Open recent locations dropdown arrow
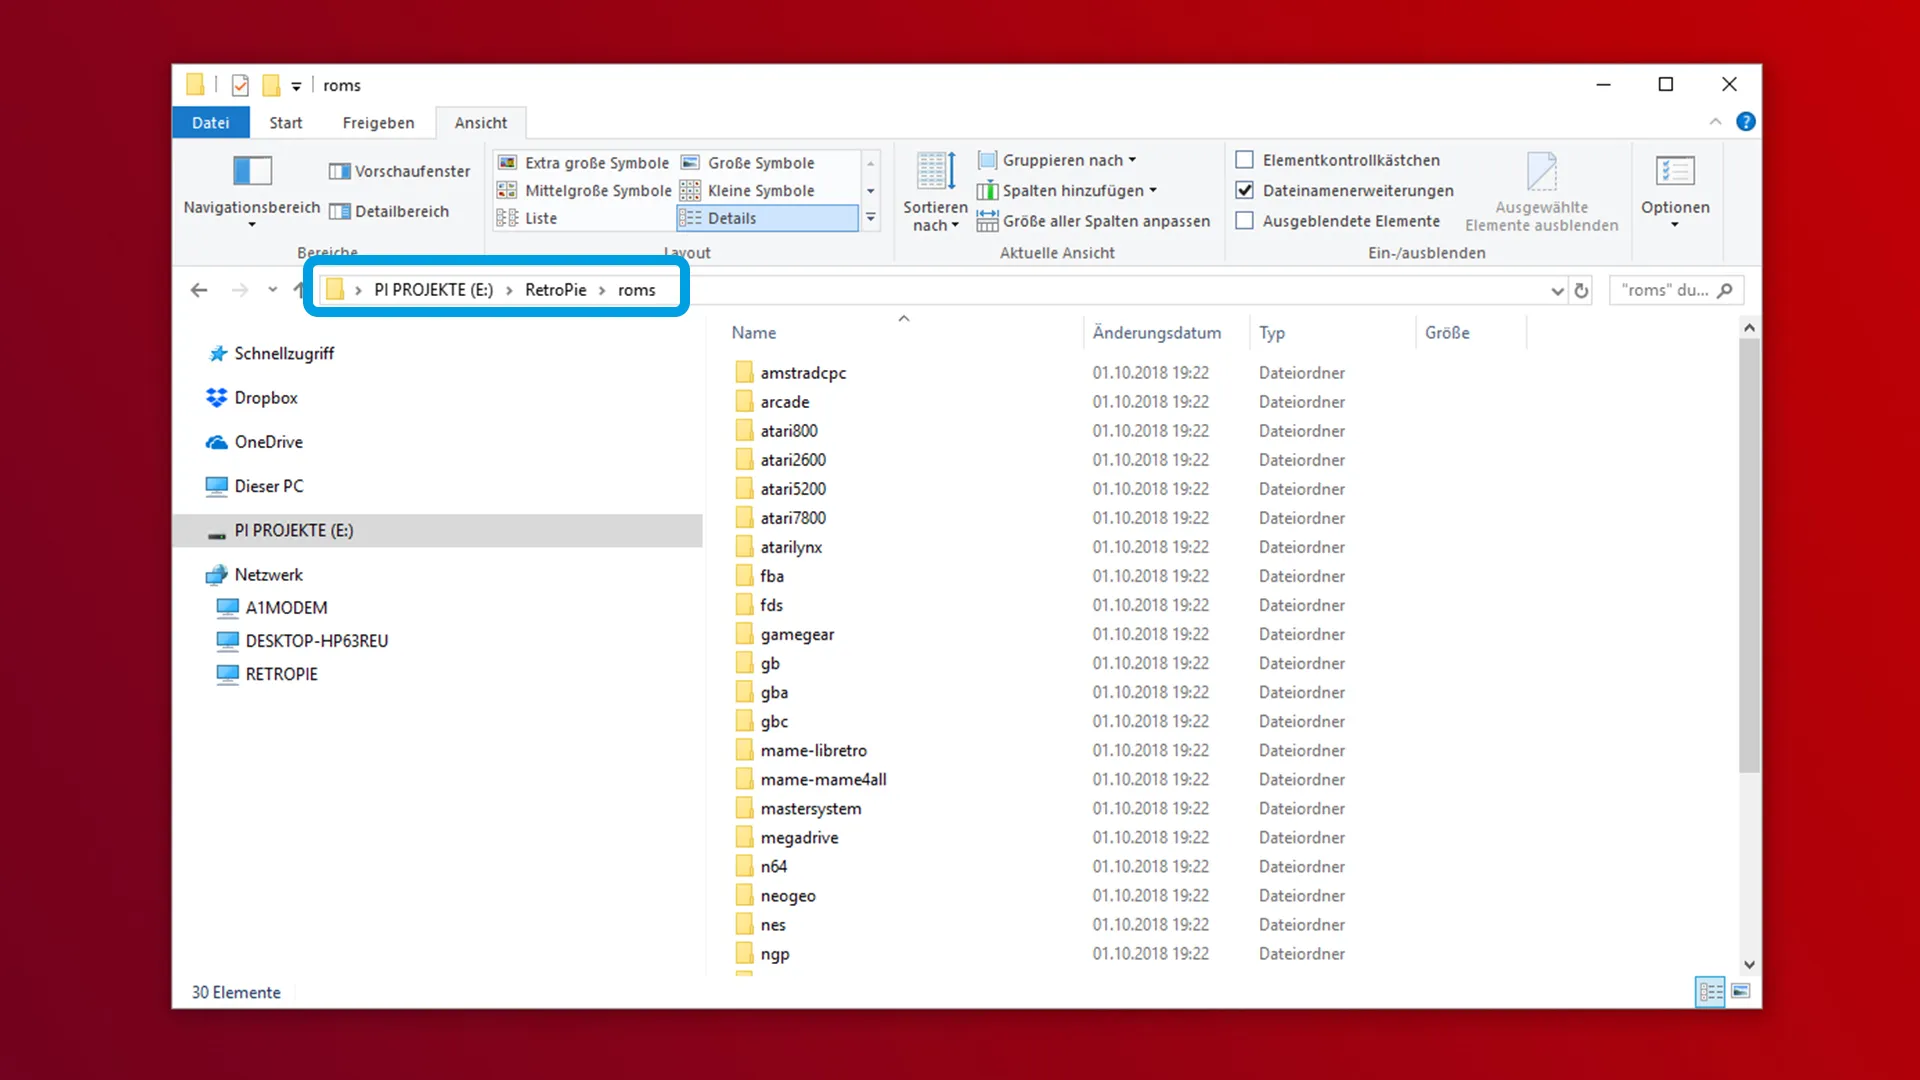Screen dimensions: 1920x1080 tap(272, 290)
